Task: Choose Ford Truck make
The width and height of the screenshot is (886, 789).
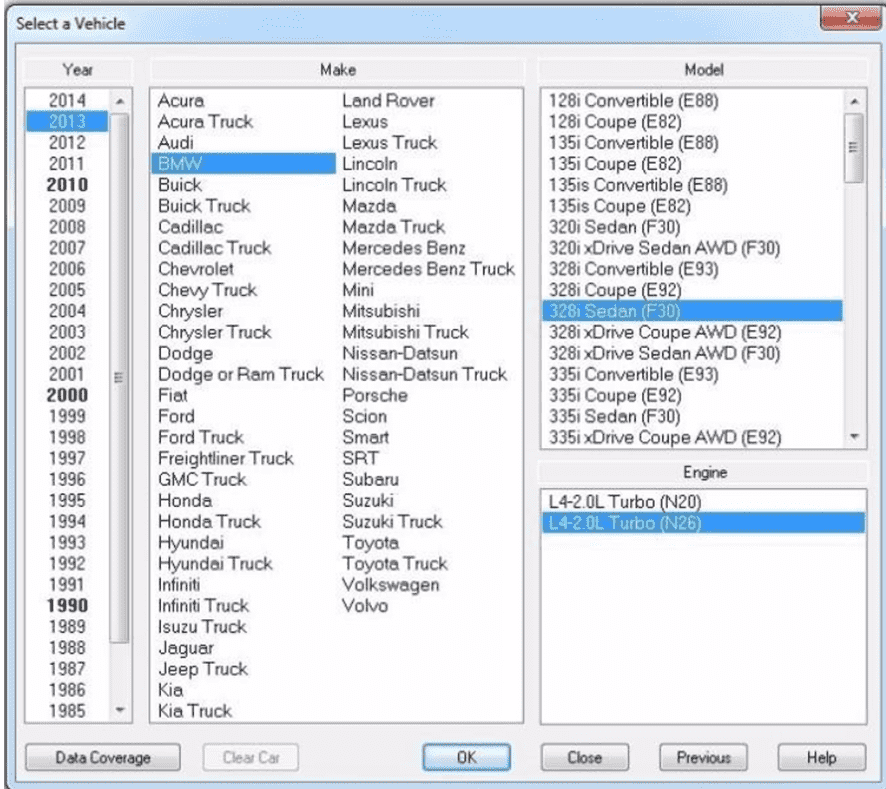Action: pyautogui.click(x=201, y=437)
